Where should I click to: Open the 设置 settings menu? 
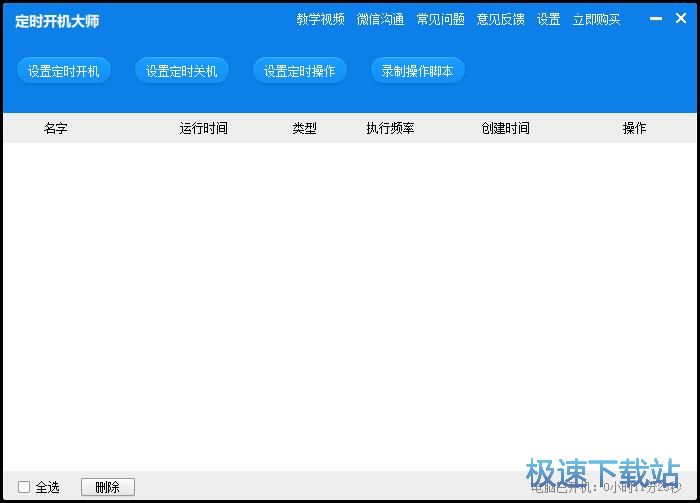[548, 19]
